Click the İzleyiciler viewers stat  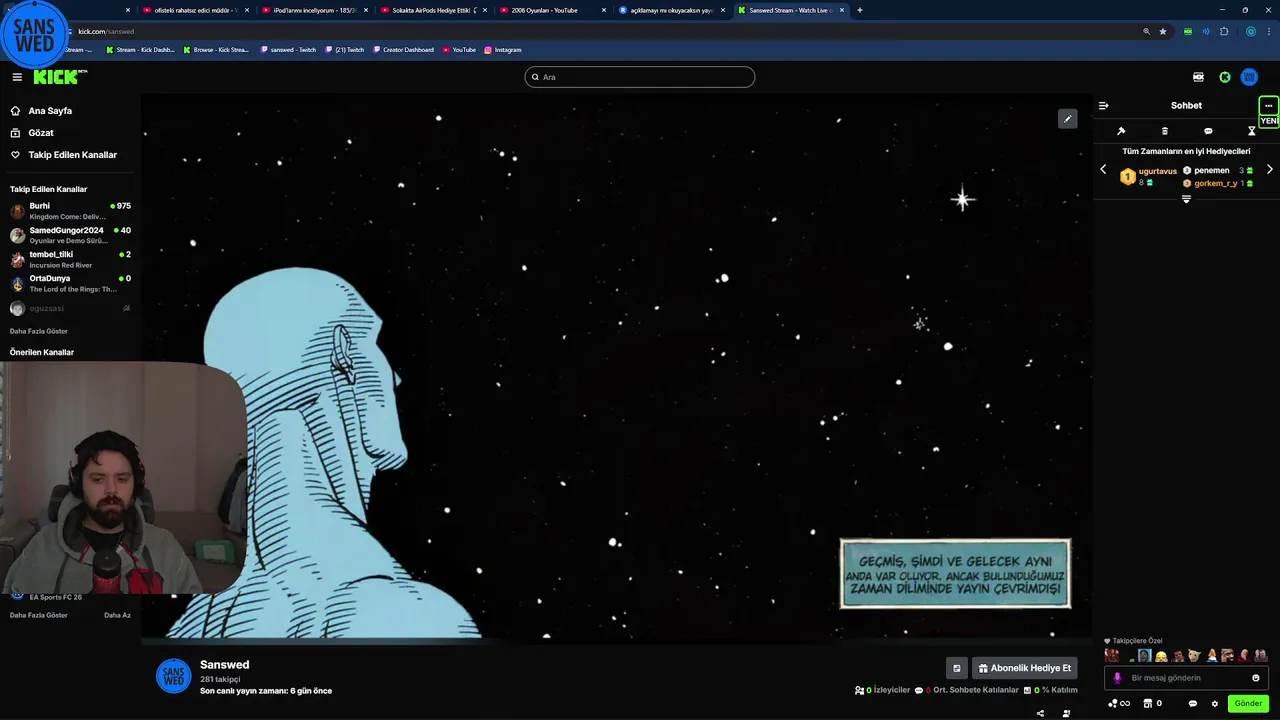point(882,690)
